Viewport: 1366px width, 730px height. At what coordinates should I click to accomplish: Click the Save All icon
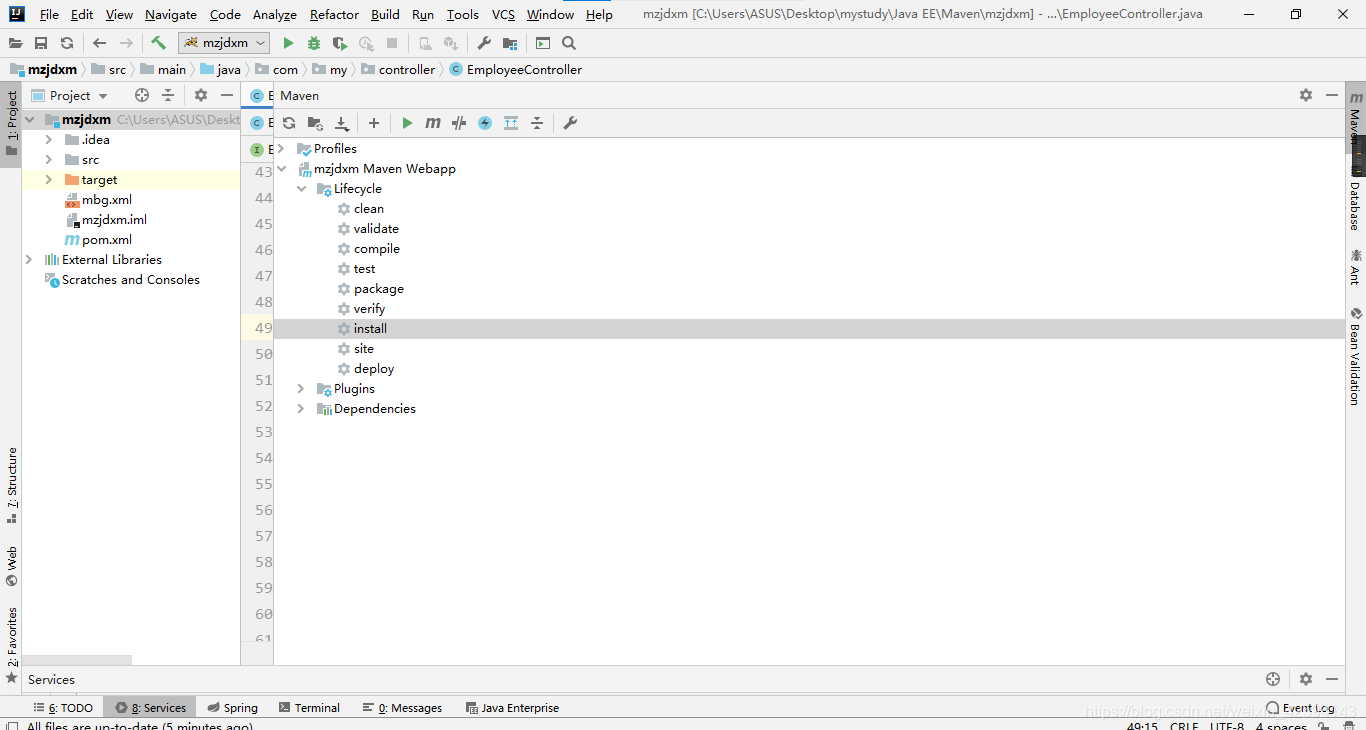pos(41,43)
